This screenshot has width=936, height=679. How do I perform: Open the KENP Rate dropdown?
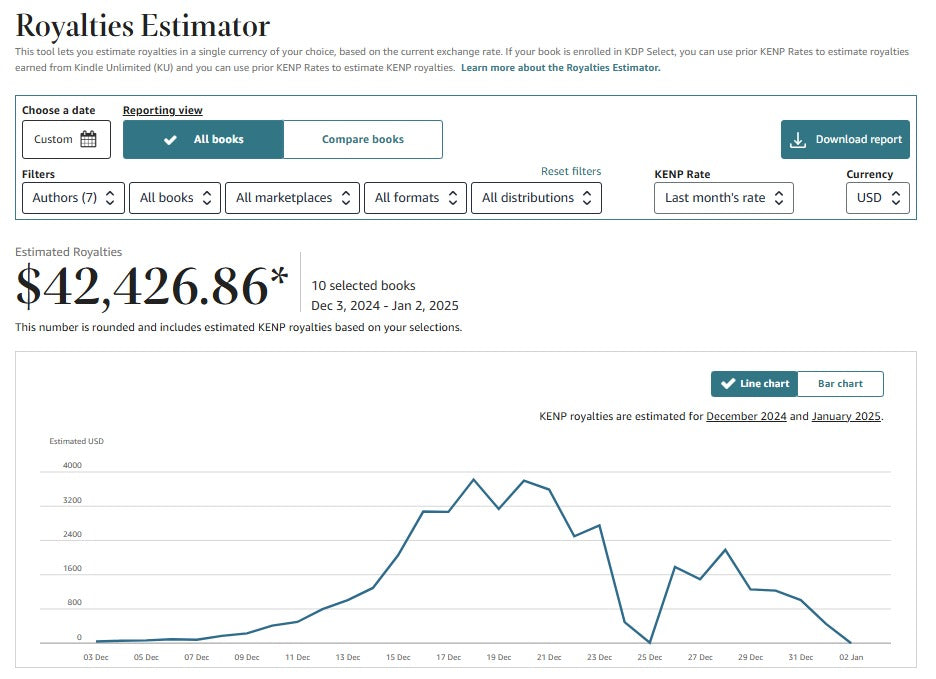tap(724, 198)
